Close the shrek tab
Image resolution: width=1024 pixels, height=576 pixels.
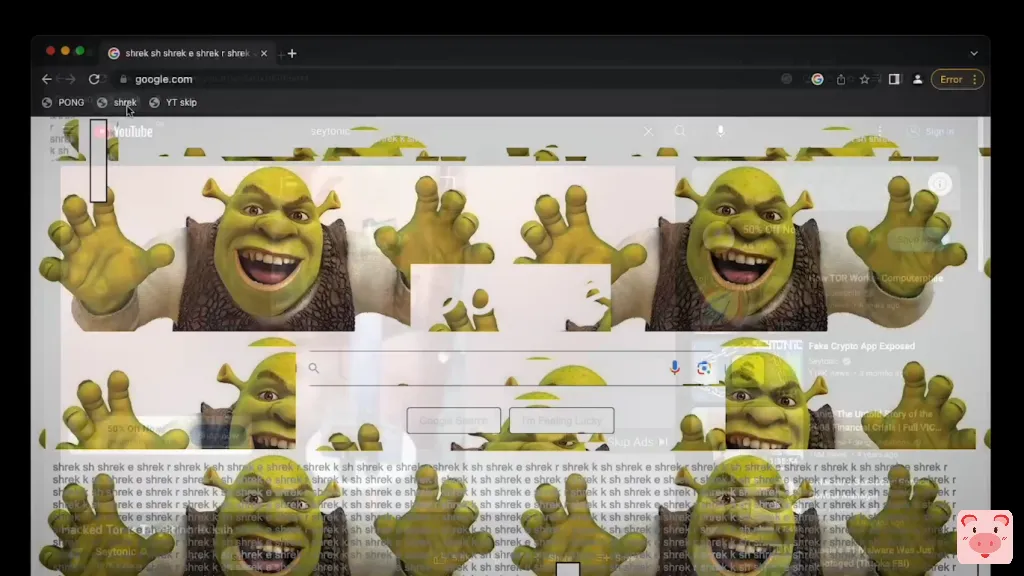(264, 54)
